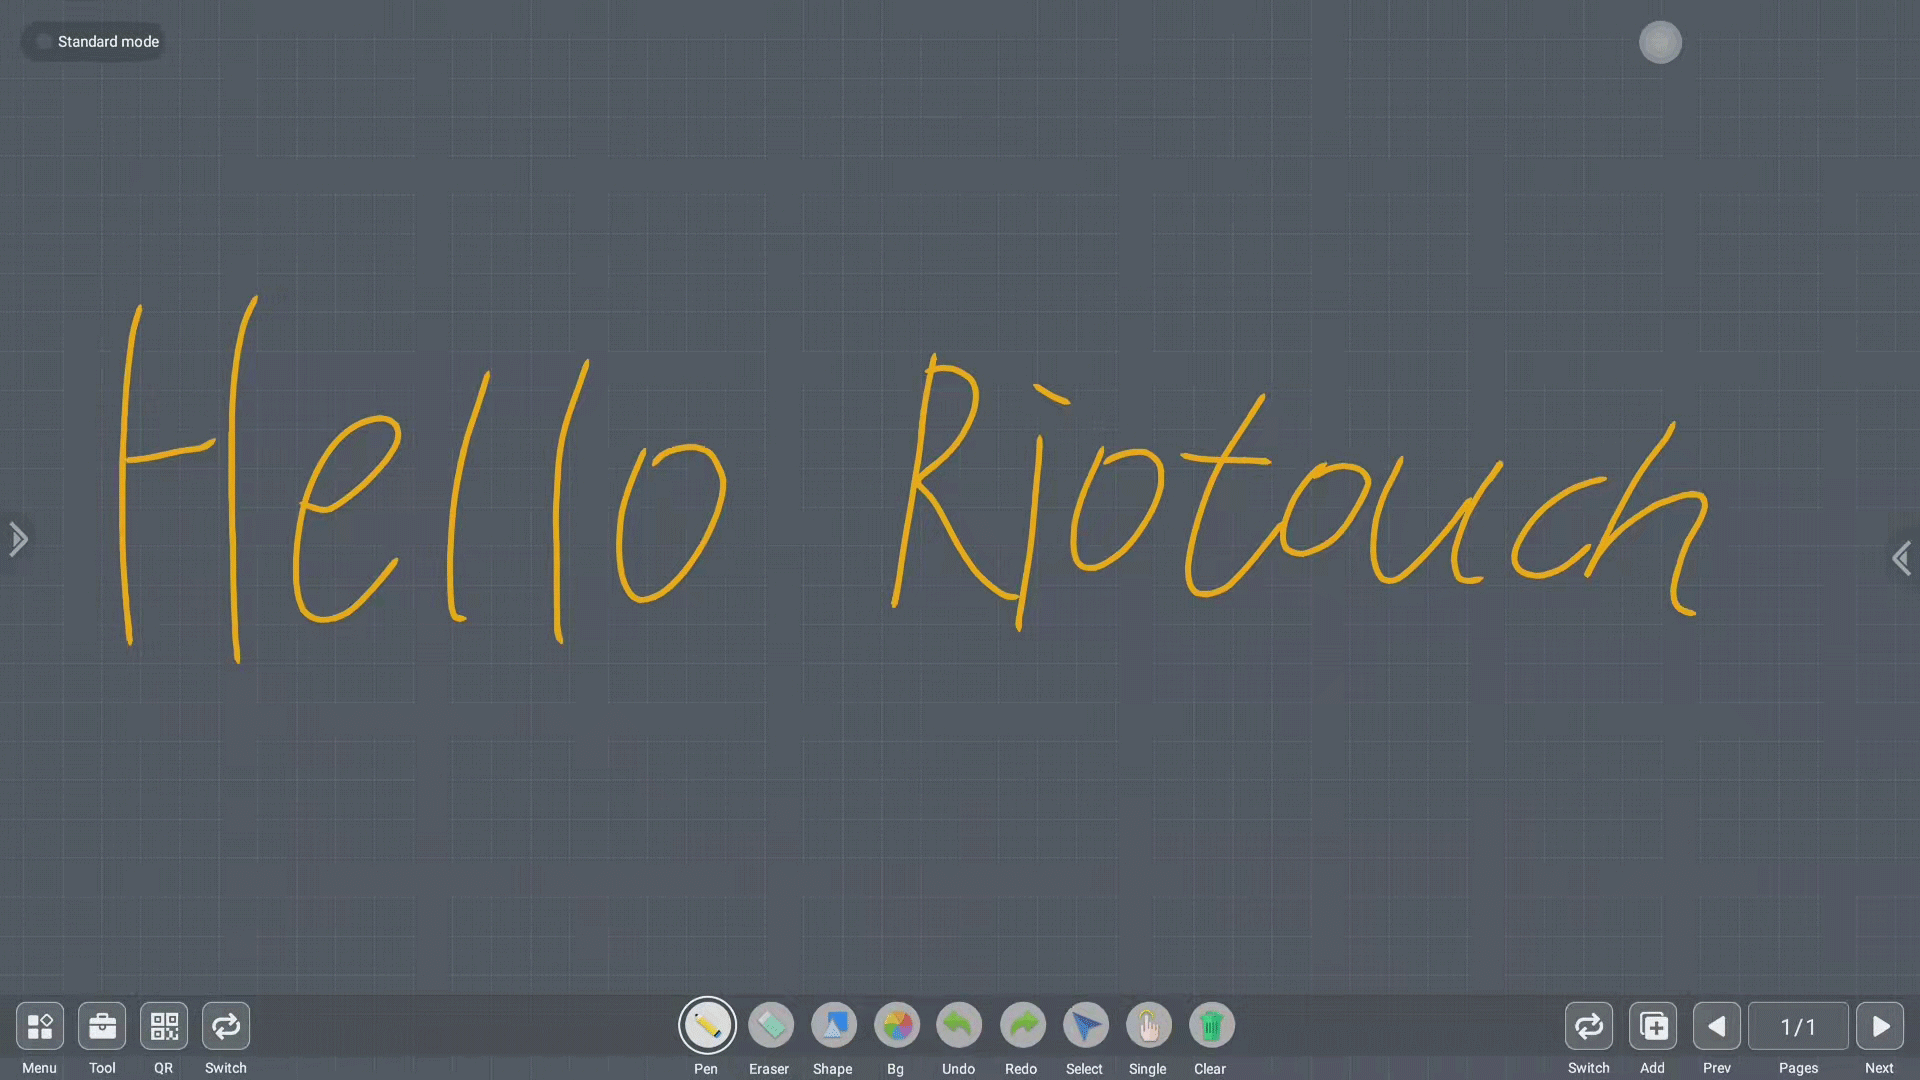Activate the Select pointer tool
This screenshot has width=1920, height=1080.
[1085, 1025]
